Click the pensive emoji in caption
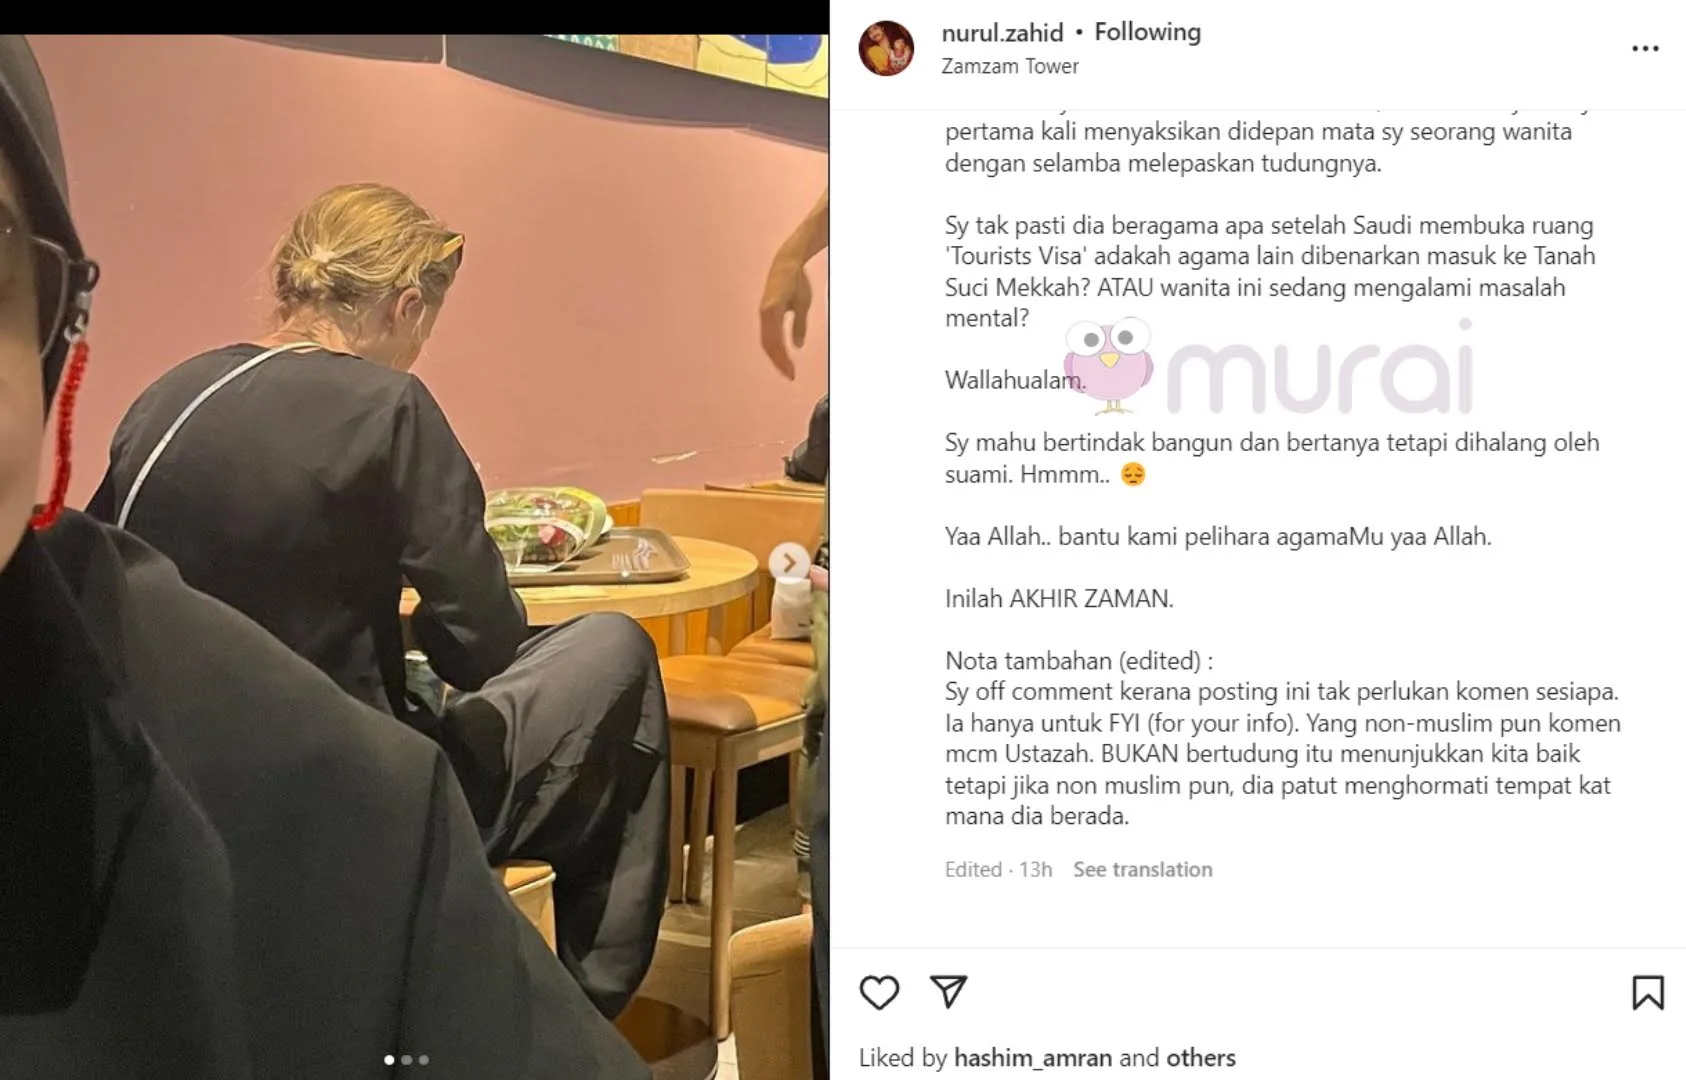 click(1132, 474)
